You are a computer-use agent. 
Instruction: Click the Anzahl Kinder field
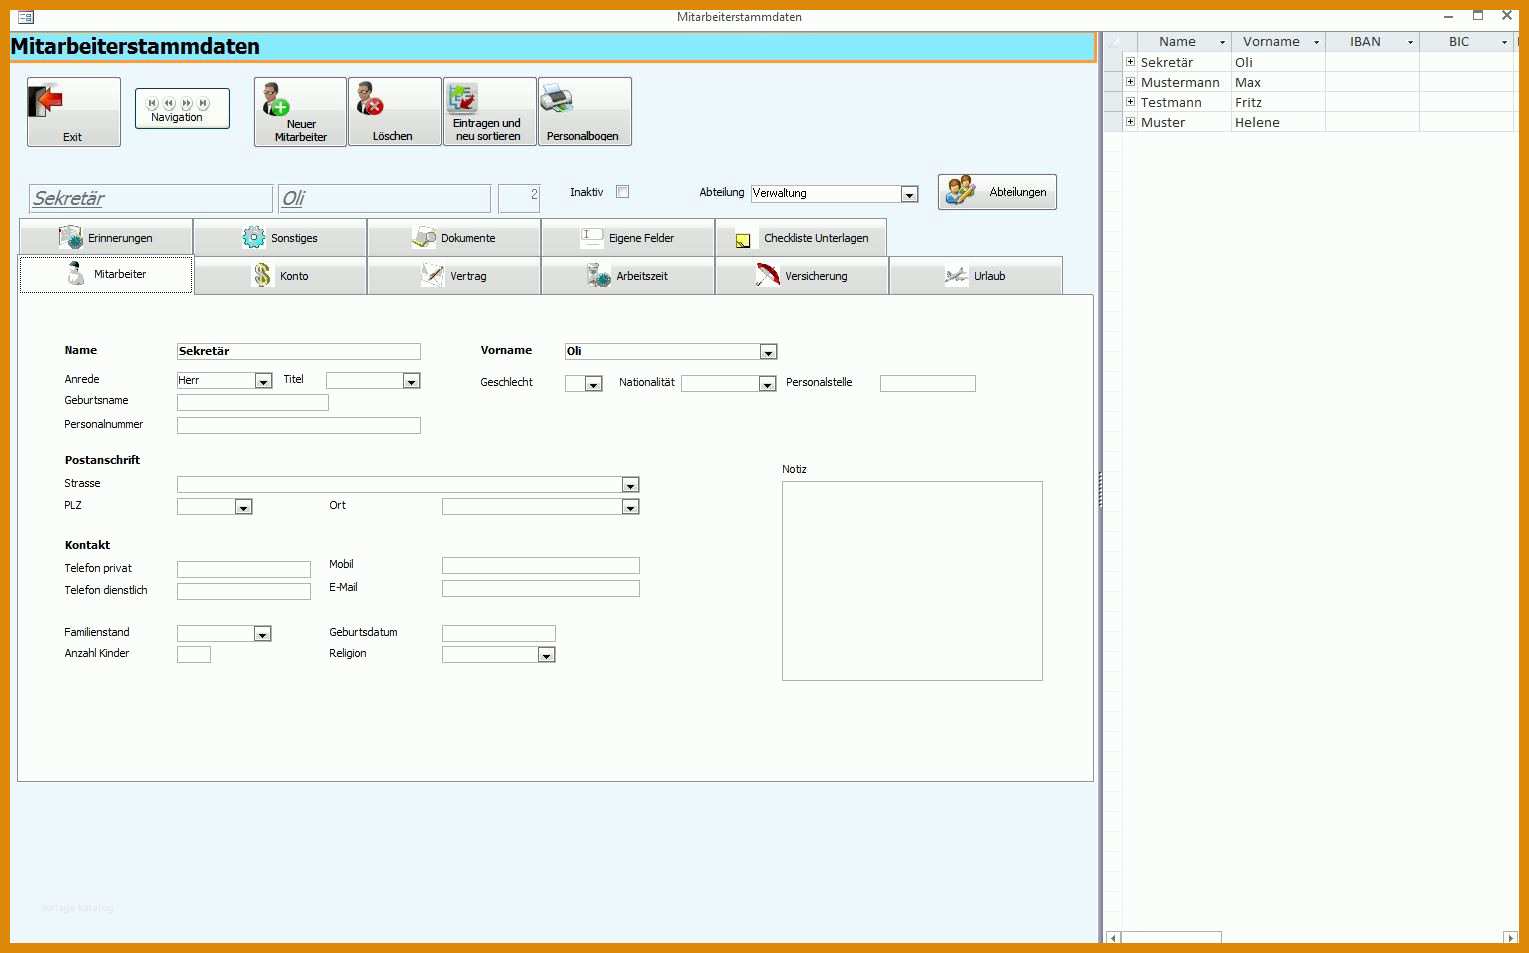194,655
